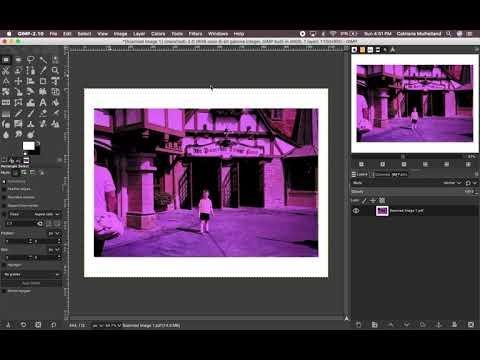The image size is (480, 360).
Task: Zoom in within the Navigation panel
Action: pos(383,164)
